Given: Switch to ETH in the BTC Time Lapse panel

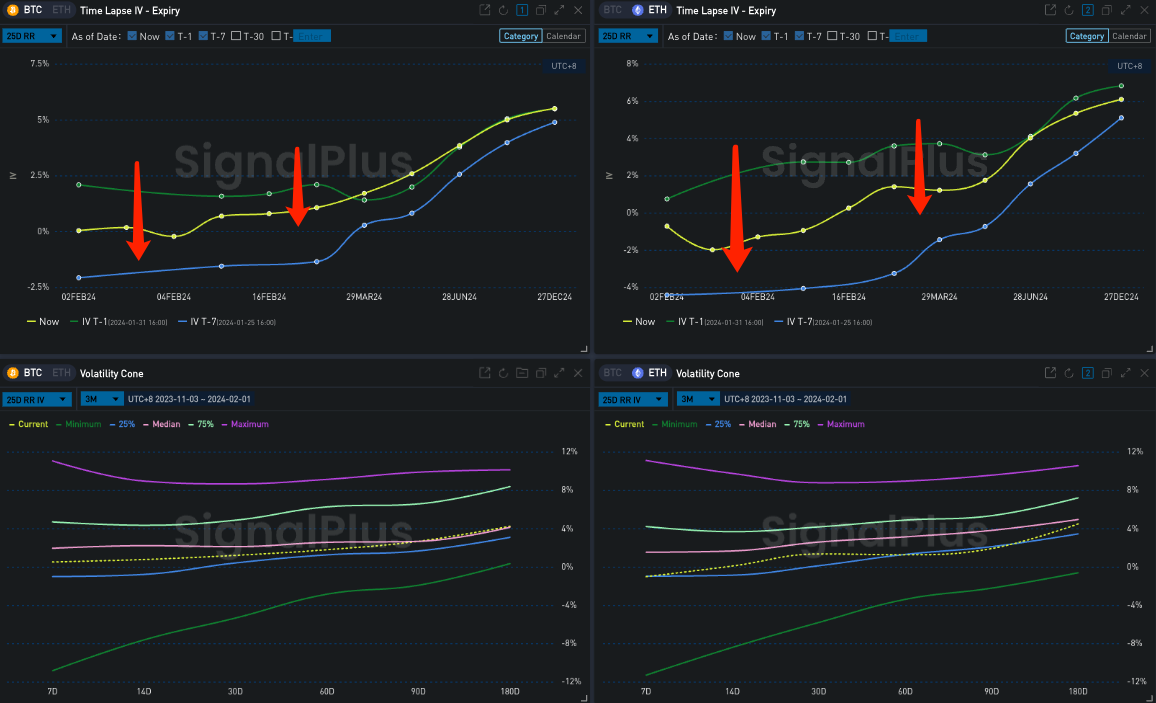Looking at the screenshot, I should click(x=61, y=10).
